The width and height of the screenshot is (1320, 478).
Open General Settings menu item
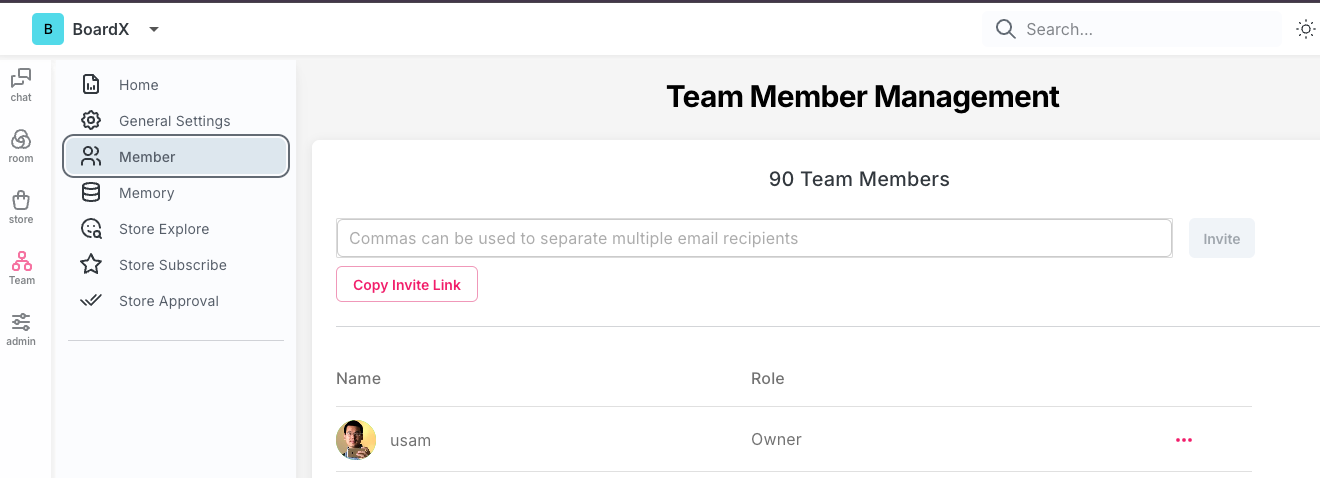(x=174, y=121)
